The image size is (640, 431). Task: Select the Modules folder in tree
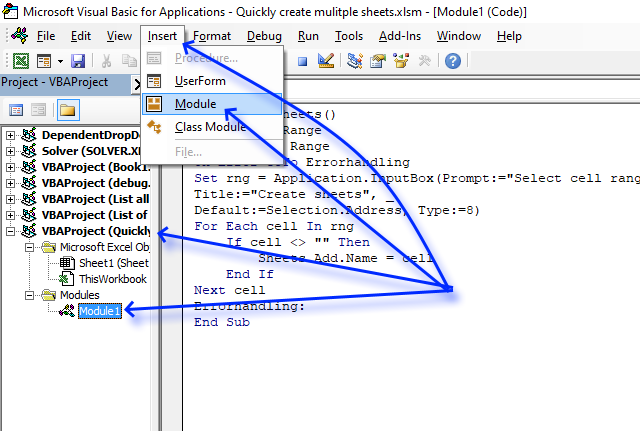tap(80, 295)
